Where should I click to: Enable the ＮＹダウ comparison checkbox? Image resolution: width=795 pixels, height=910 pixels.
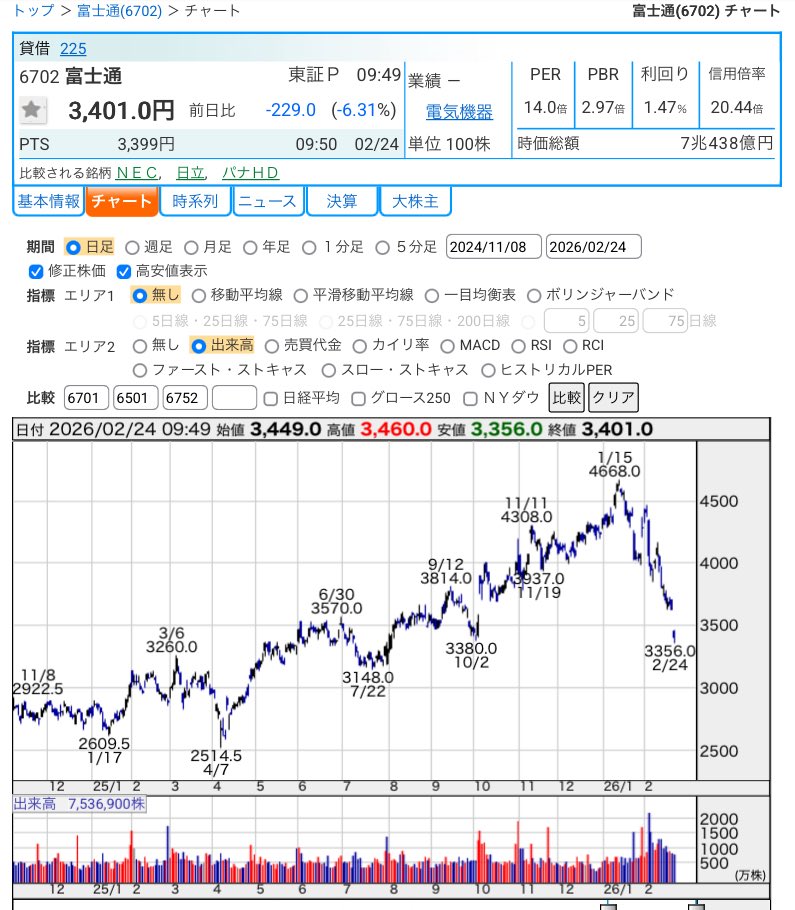(x=471, y=399)
